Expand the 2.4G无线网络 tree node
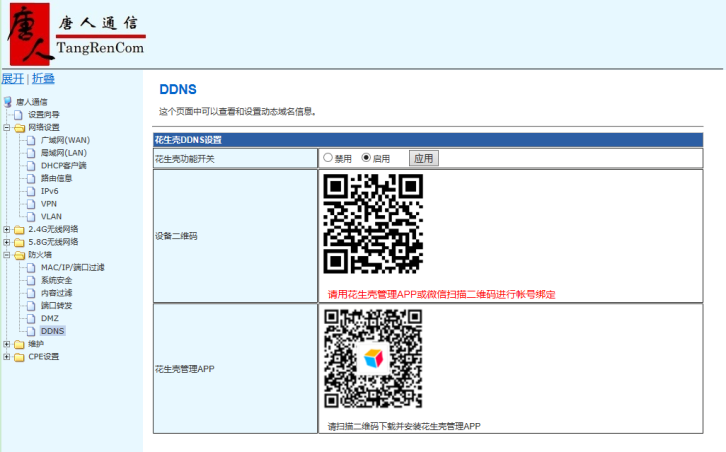Image resolution: width=726 pixels, height=452 pixels. point(7,229)
